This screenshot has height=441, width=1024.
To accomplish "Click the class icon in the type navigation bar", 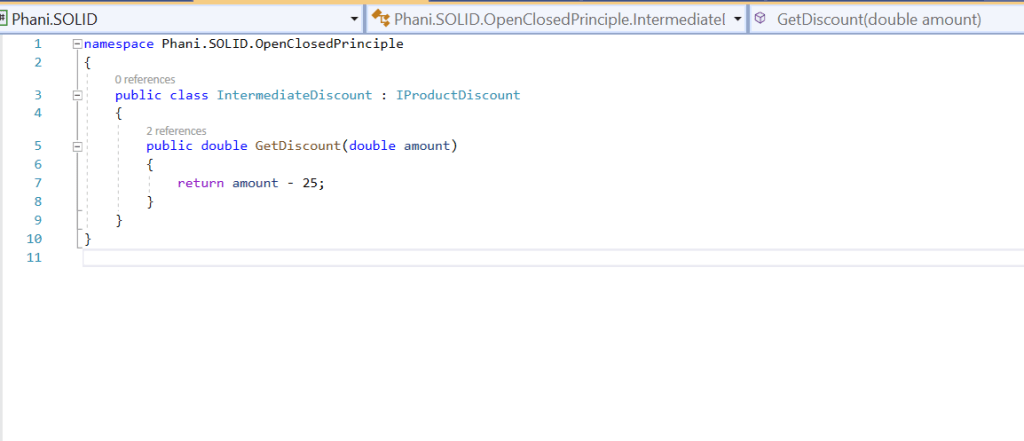I will point(380,19).
